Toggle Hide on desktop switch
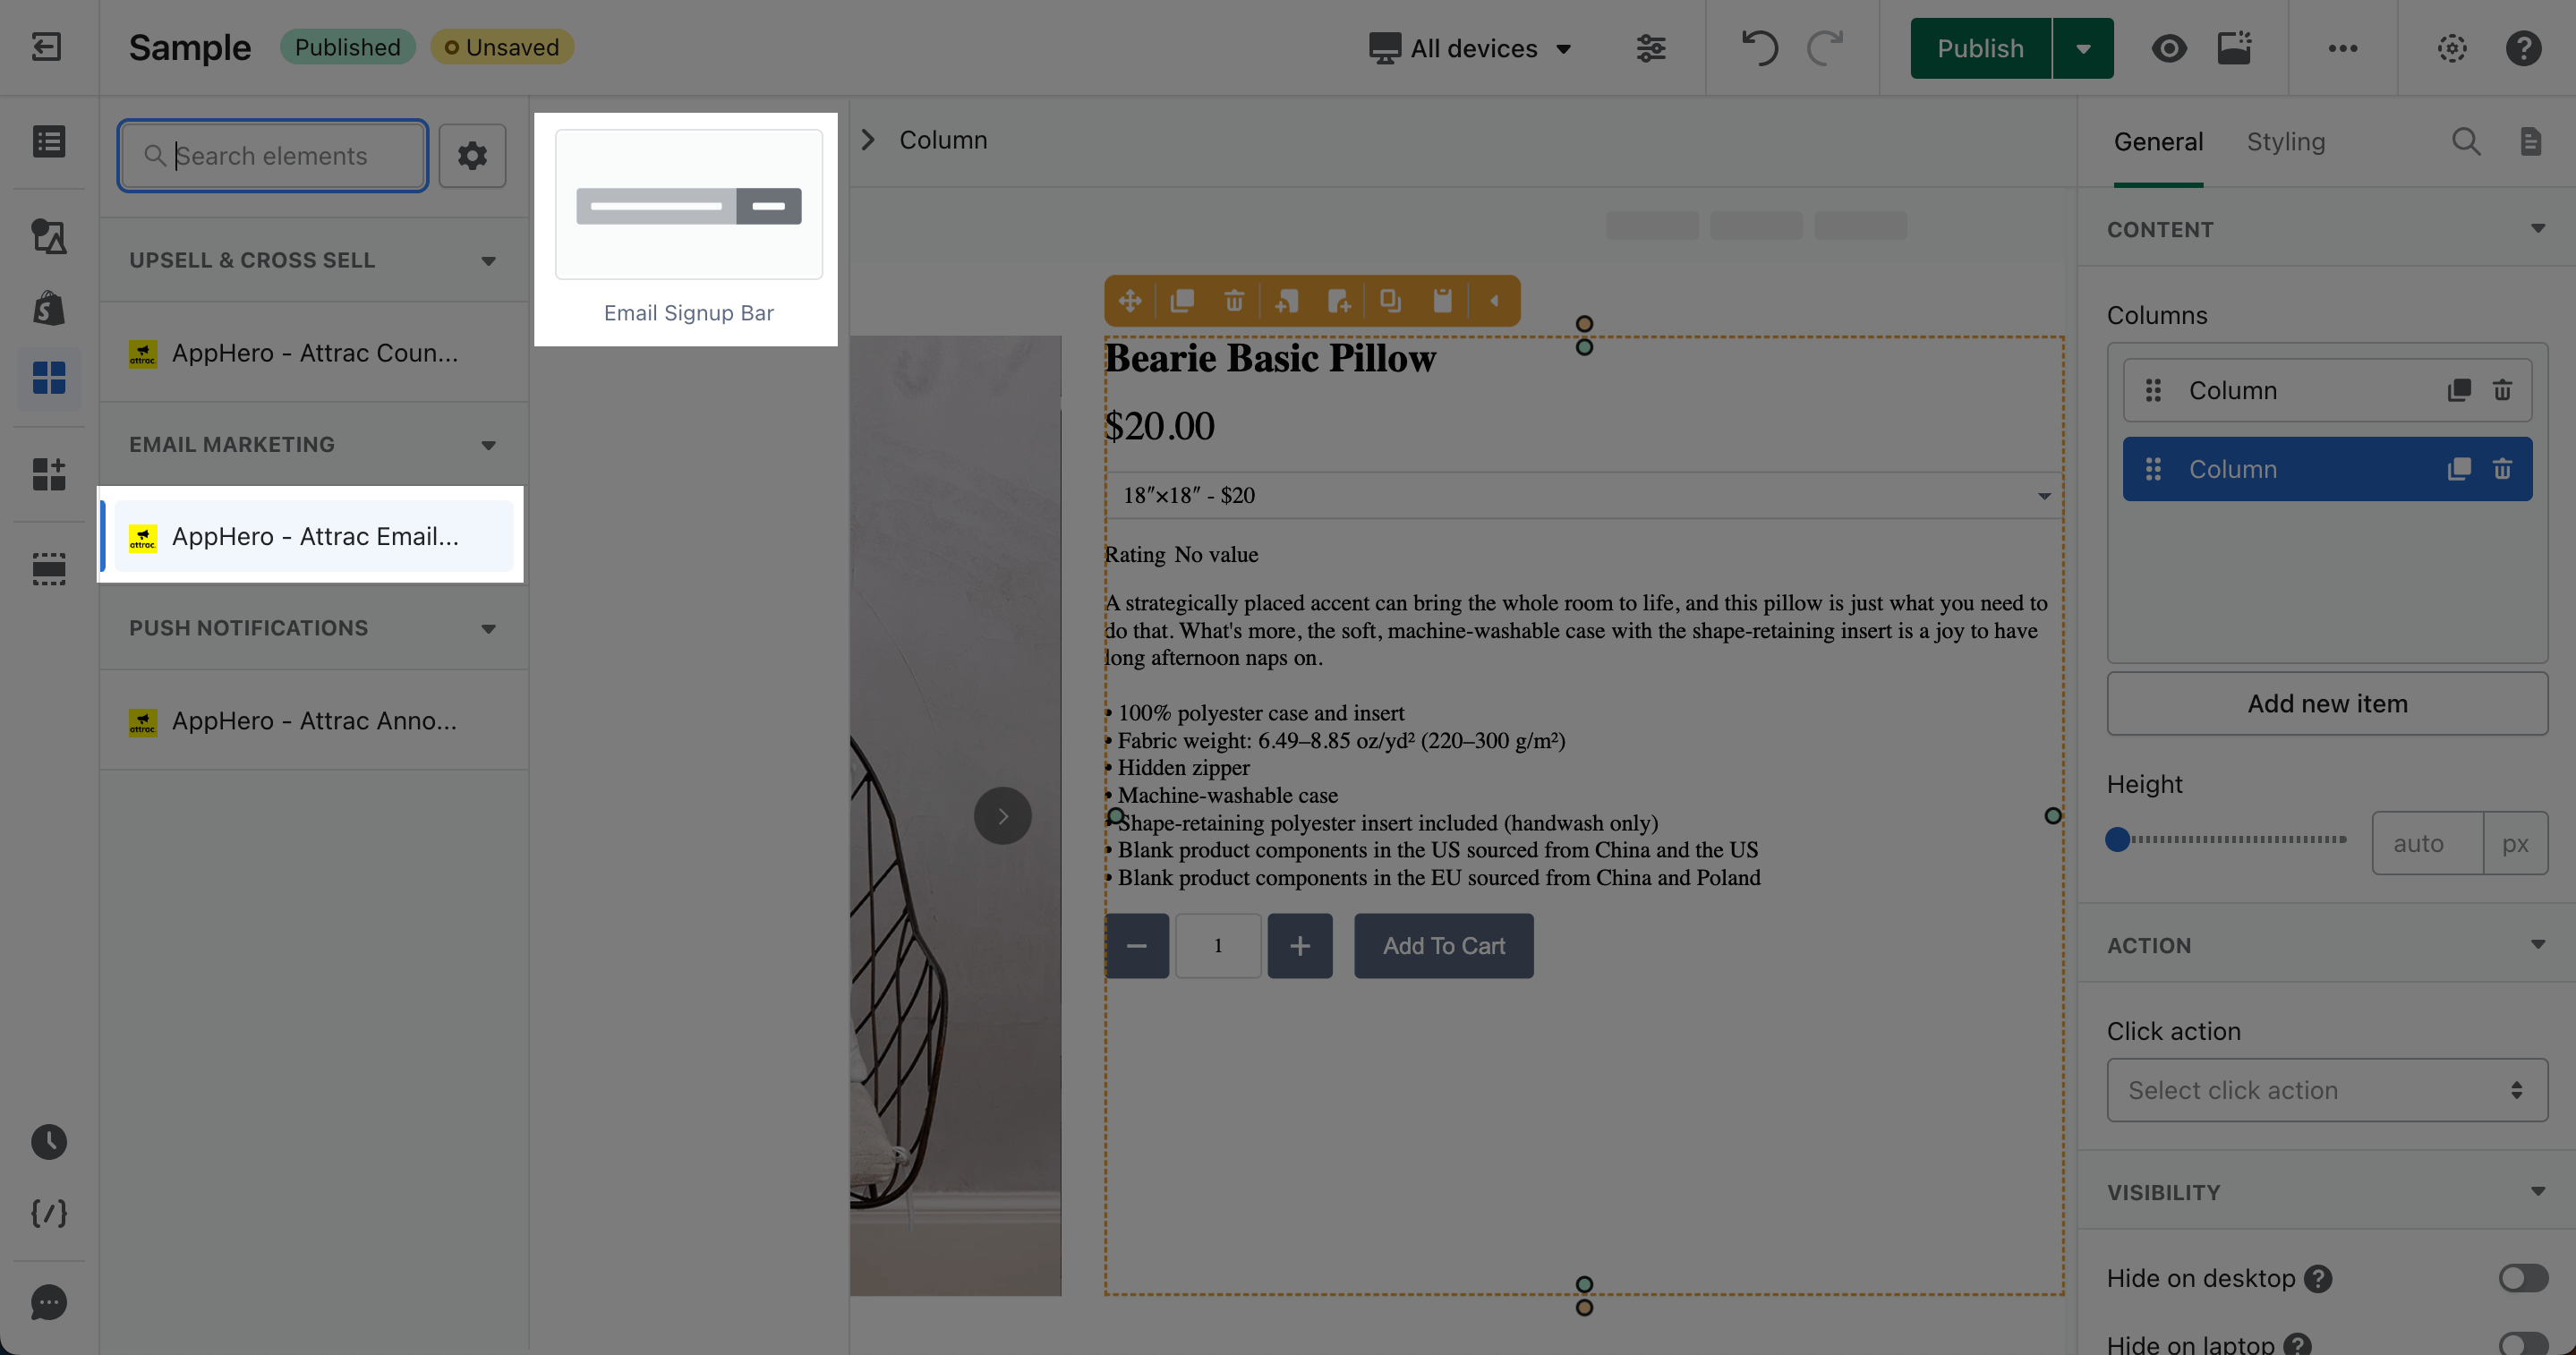Screen dimensions: 2576x1355 [2522, 1278]
